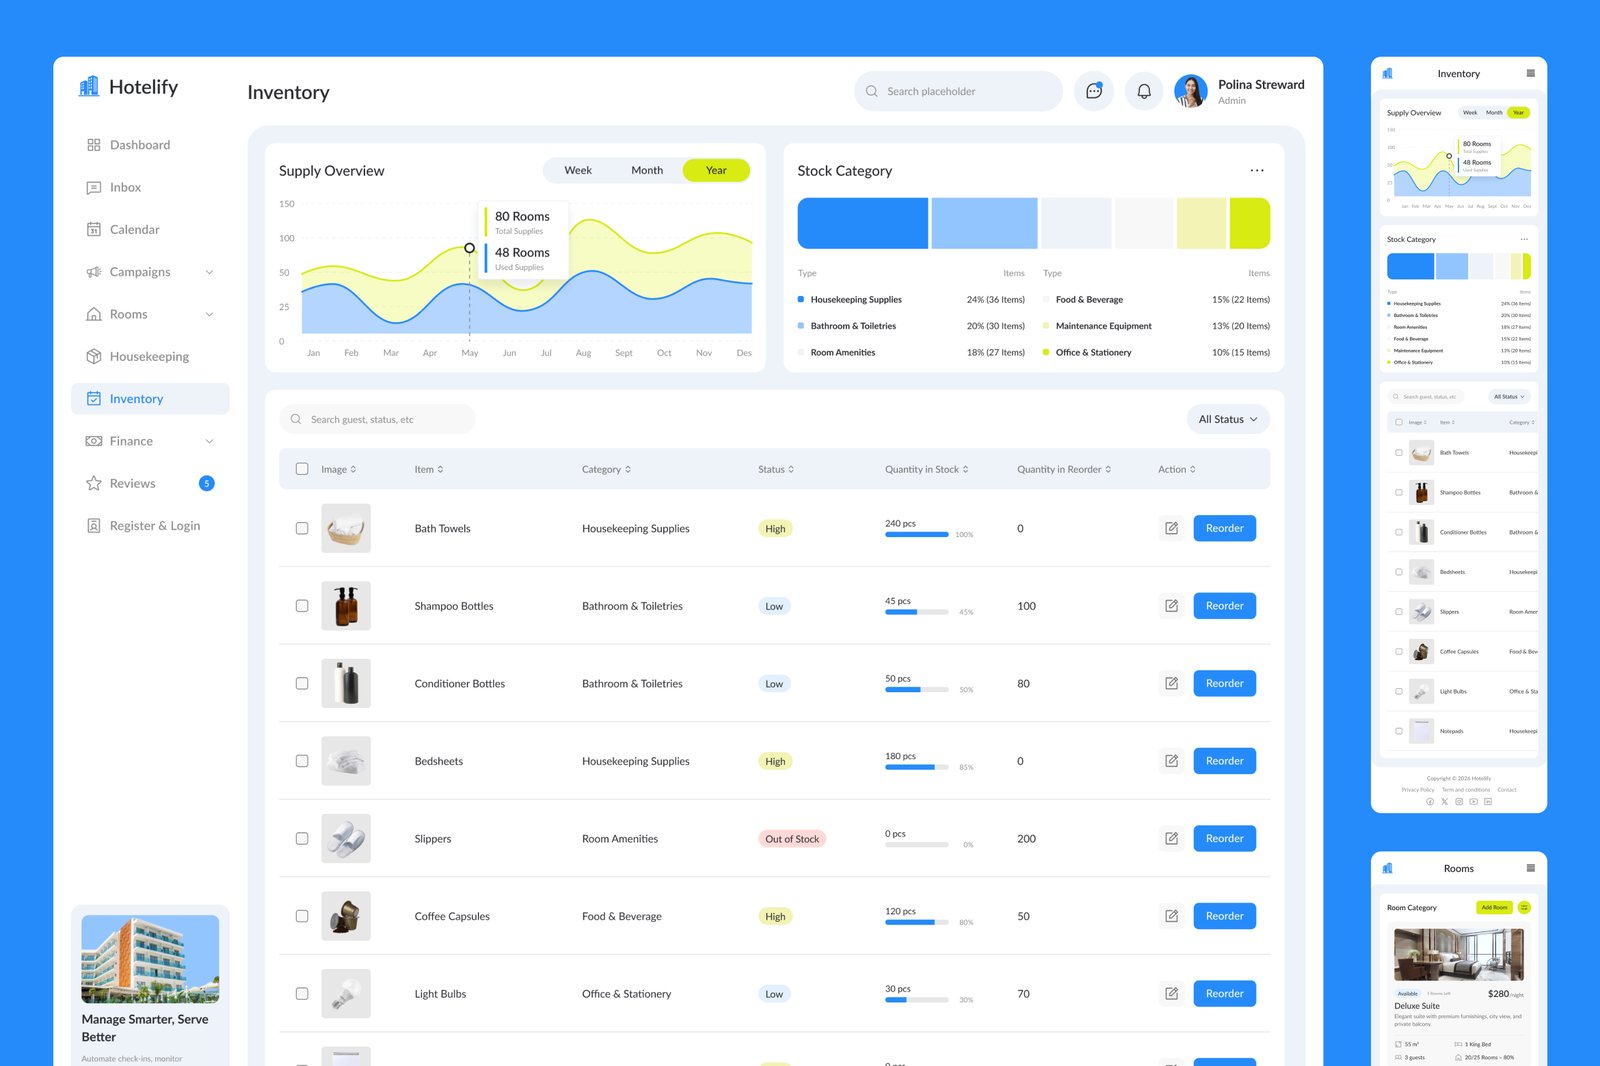This screenshot has width=1600, height=1066.
Task: Open the All Status filter dropdown
Action: (1227, 418)
